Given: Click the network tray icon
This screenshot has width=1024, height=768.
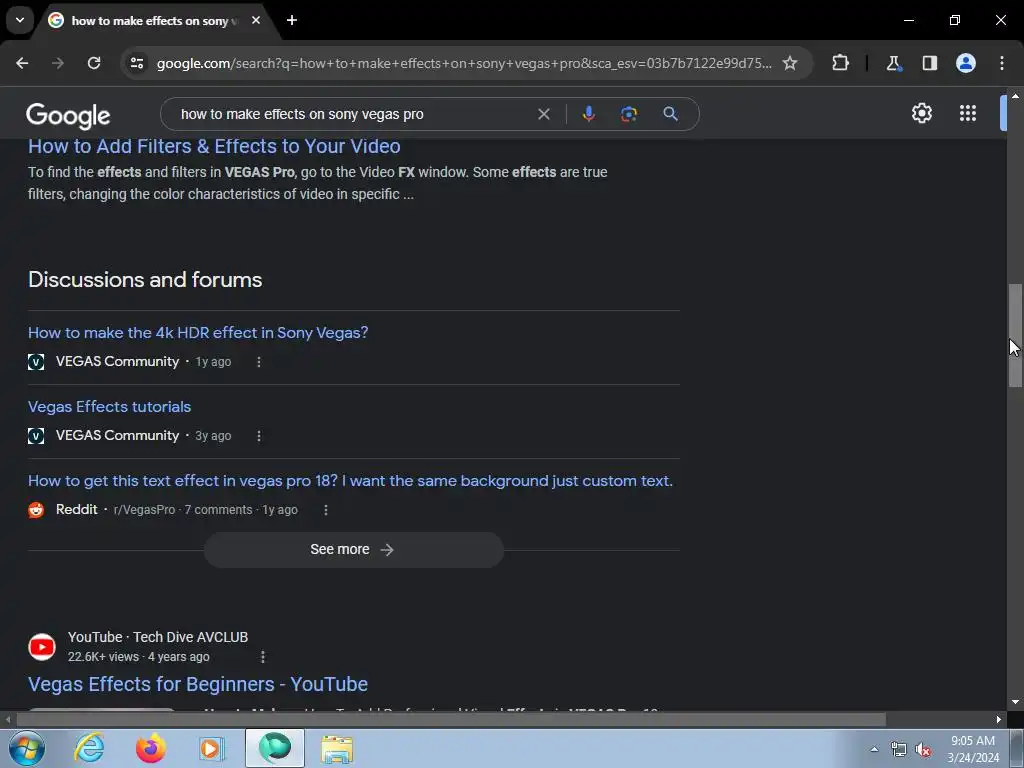Looking at the screenshot, I should pyautogui.click(x=899, y=750).
